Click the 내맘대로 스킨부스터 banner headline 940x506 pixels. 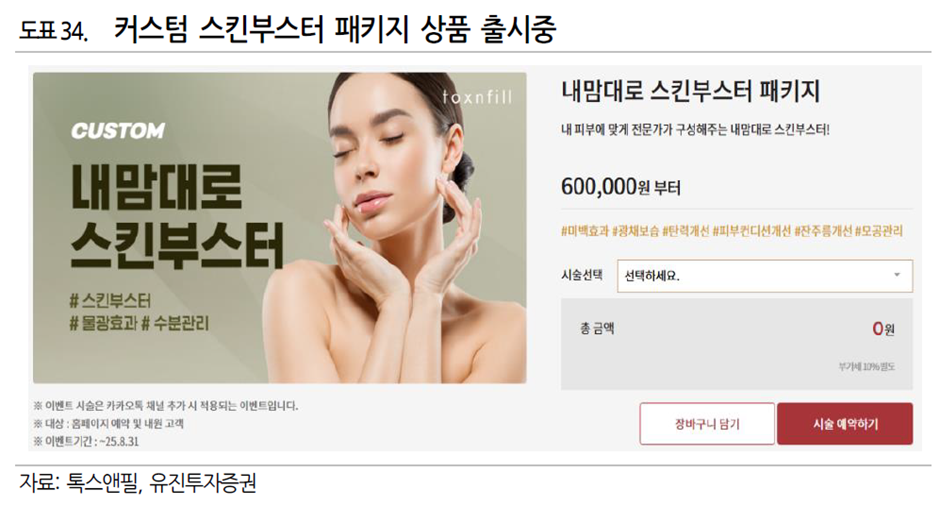[177, 216]
